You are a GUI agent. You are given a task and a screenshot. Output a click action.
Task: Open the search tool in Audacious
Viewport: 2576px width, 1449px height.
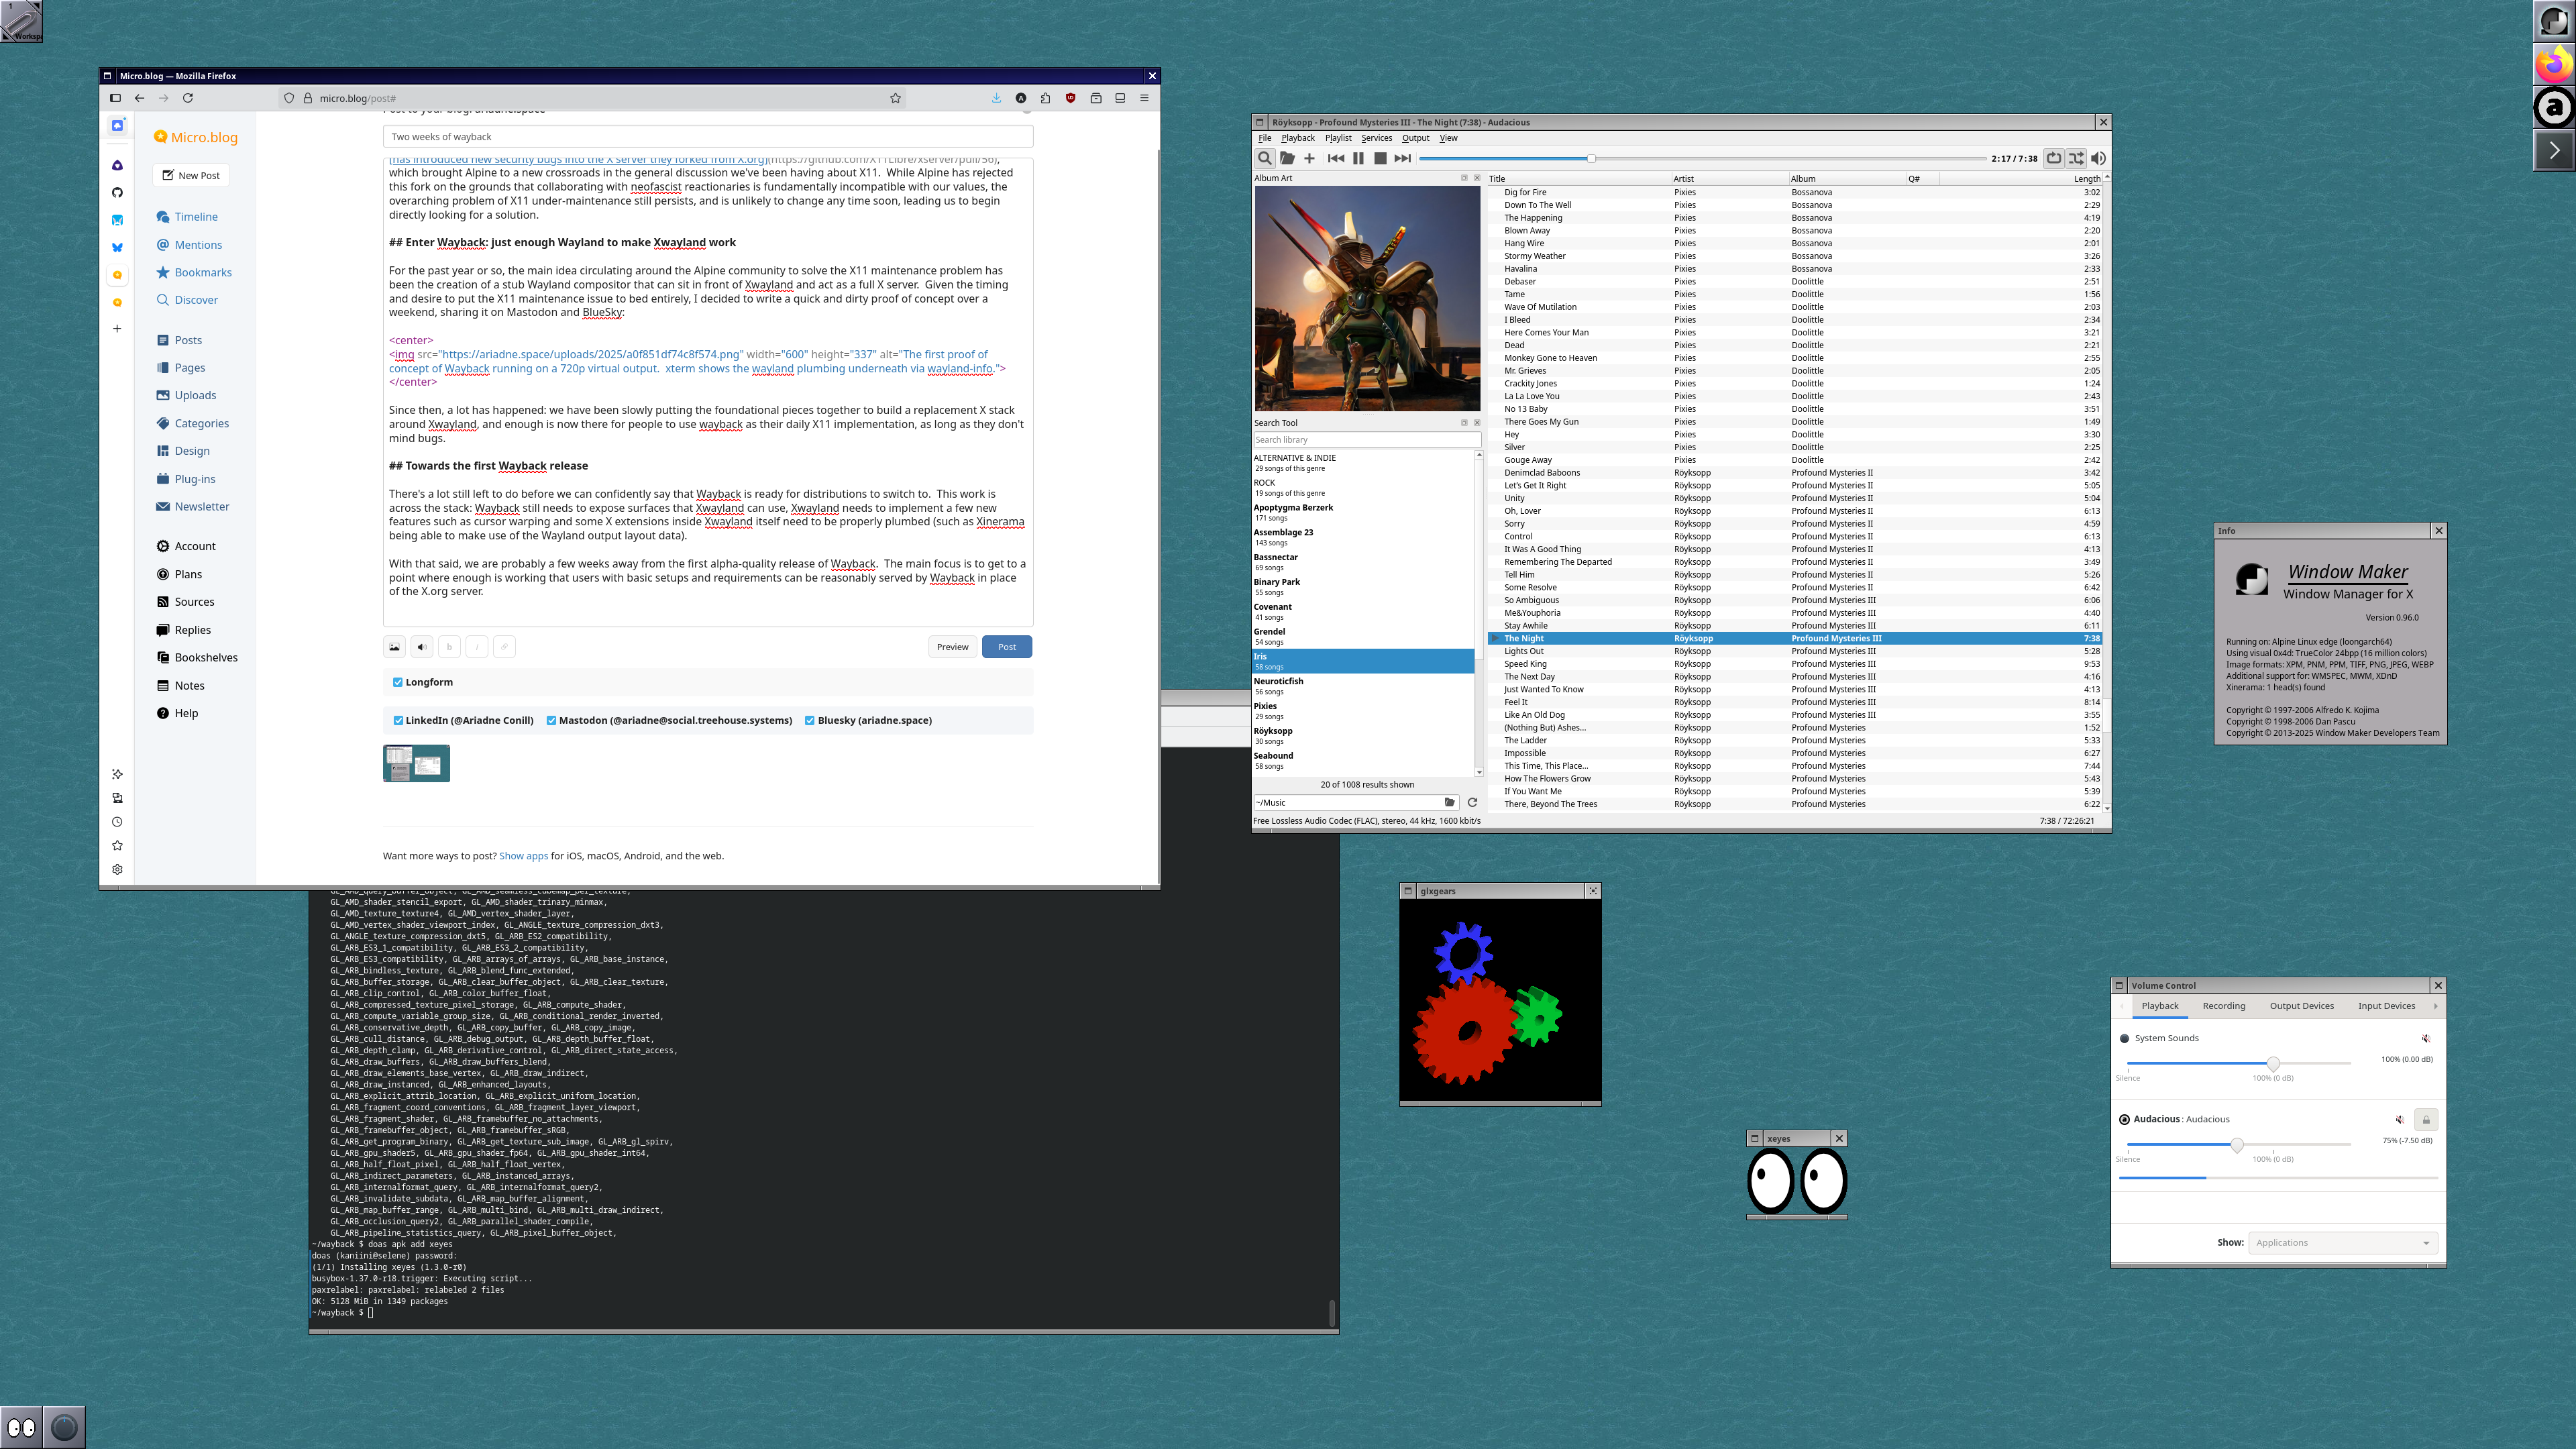click(1264, 158)
